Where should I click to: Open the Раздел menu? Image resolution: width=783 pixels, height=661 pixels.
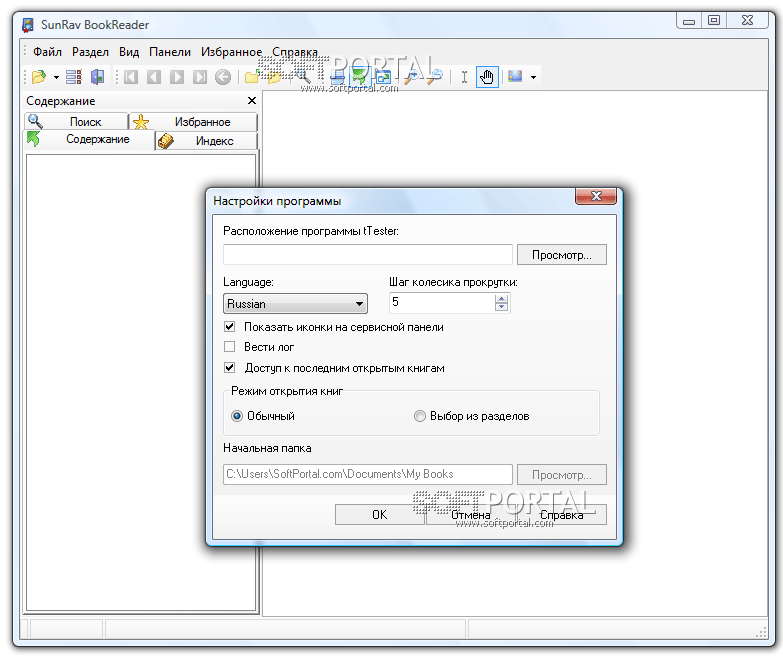point(90,52)
